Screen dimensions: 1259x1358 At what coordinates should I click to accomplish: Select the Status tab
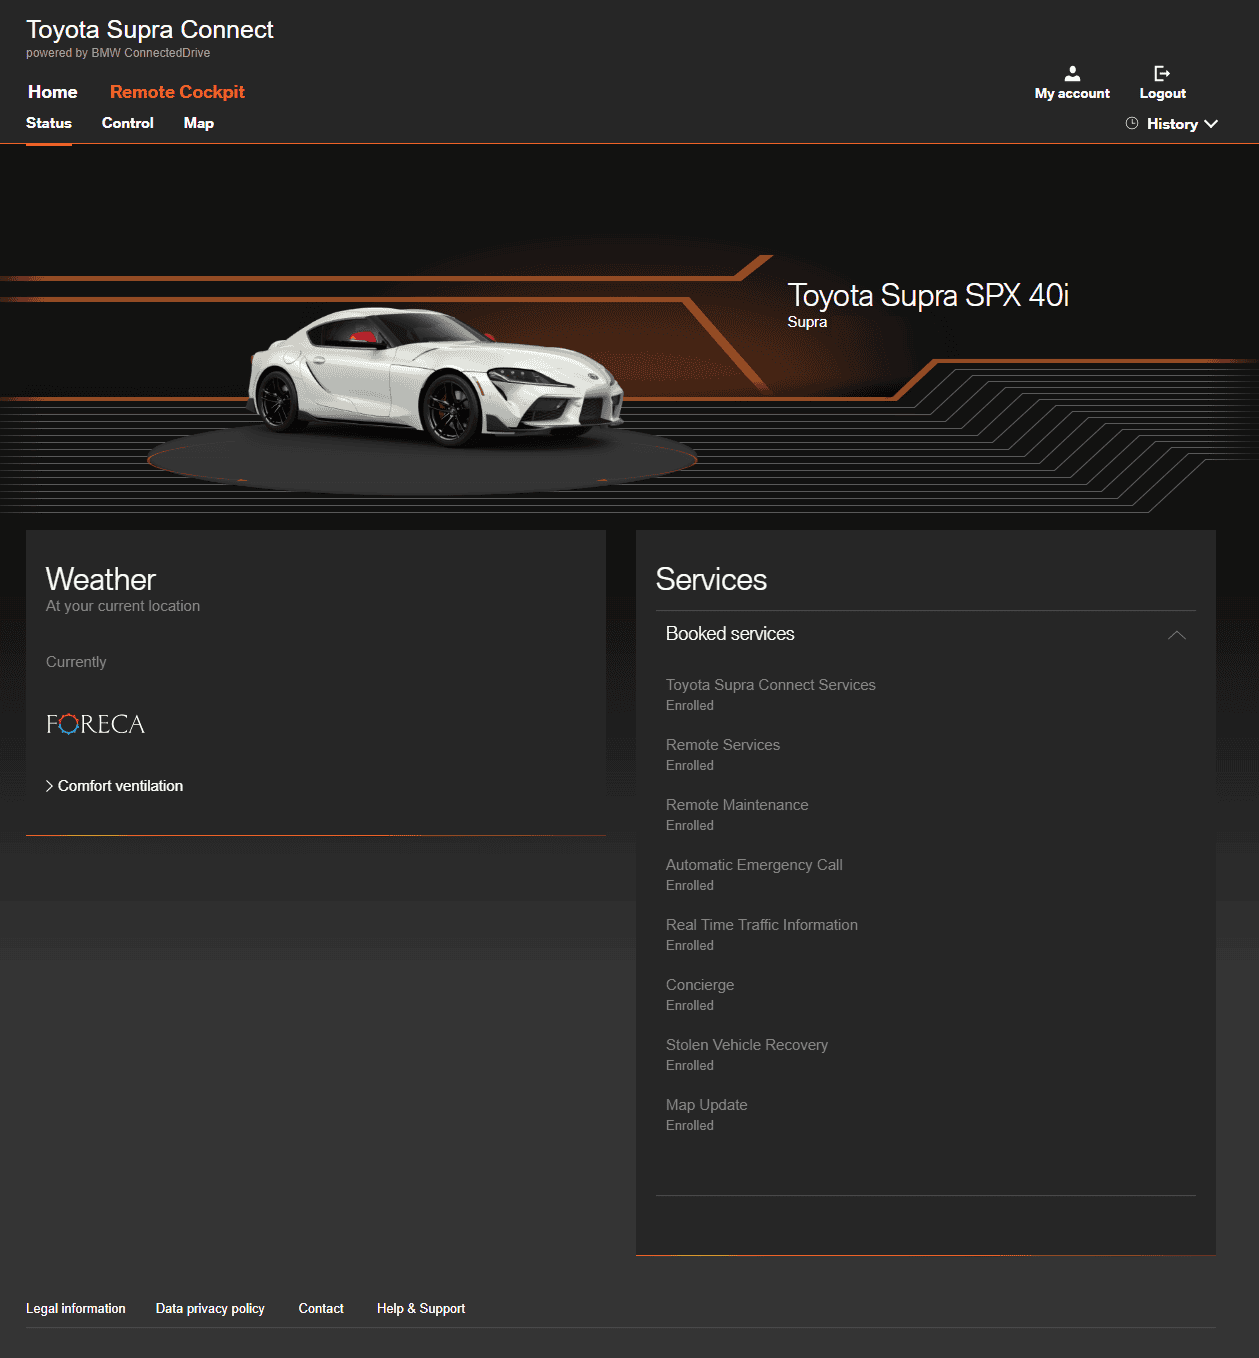(x=49, y=123)
